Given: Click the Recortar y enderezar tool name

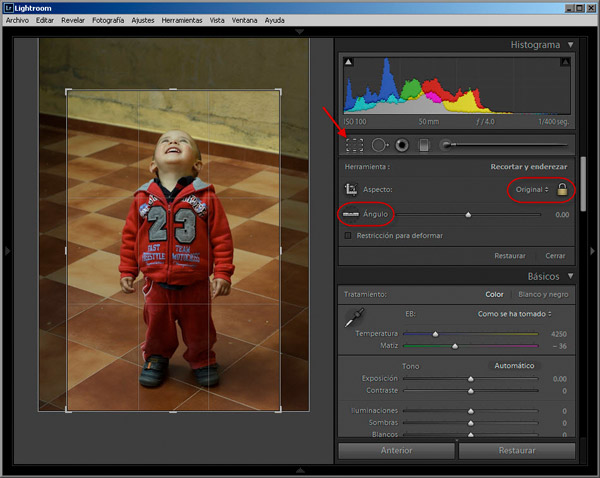Looking at the screenshot, I should [x=529, y=167].
